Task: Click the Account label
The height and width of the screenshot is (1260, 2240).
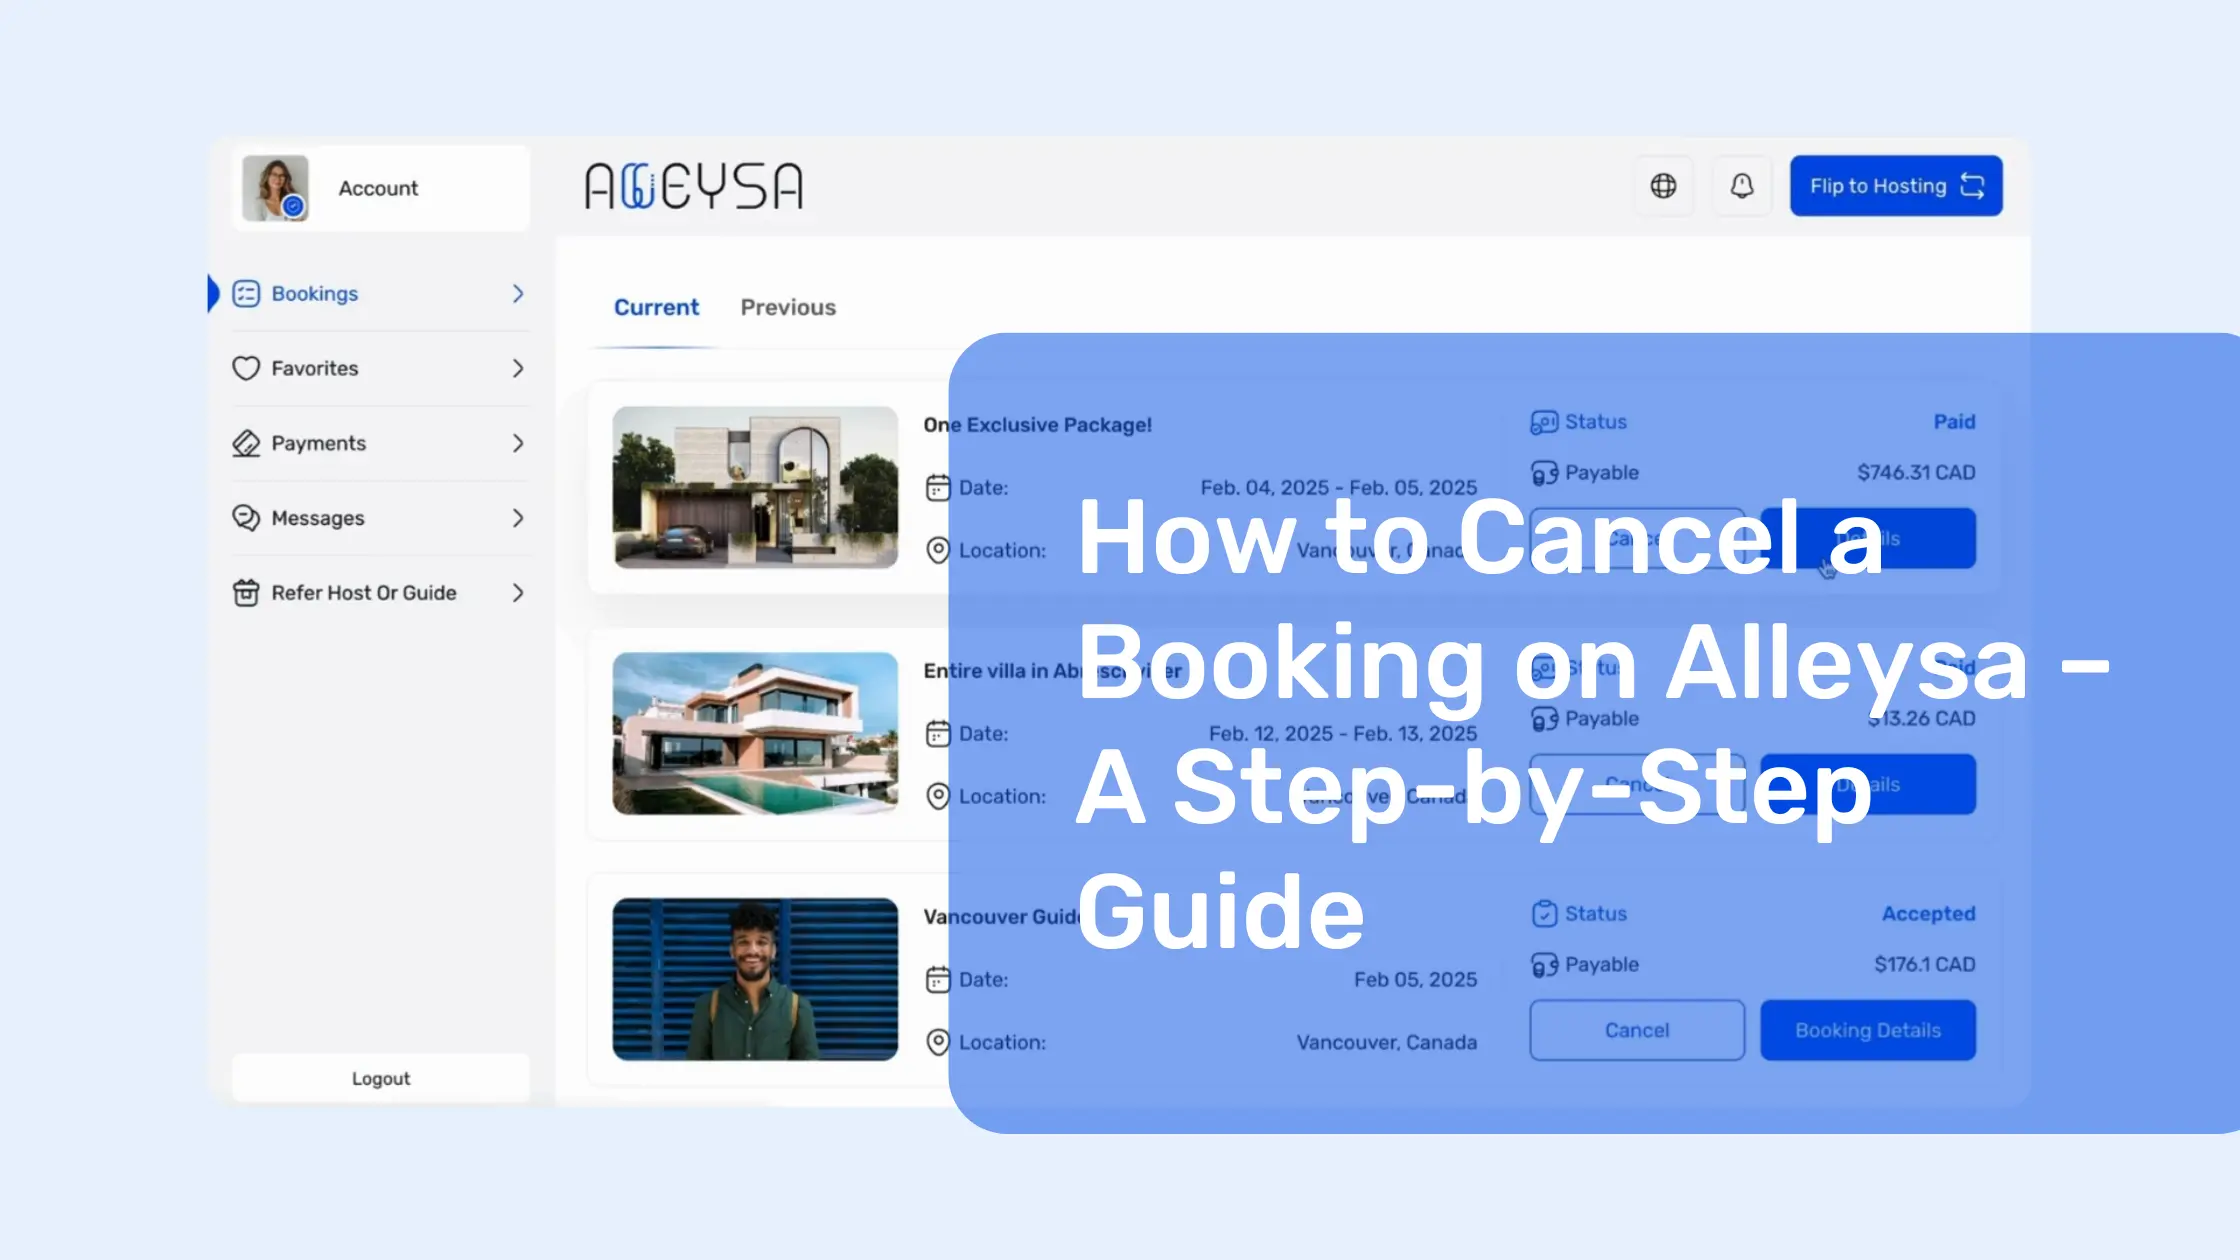Action: (x=378, y=189)
